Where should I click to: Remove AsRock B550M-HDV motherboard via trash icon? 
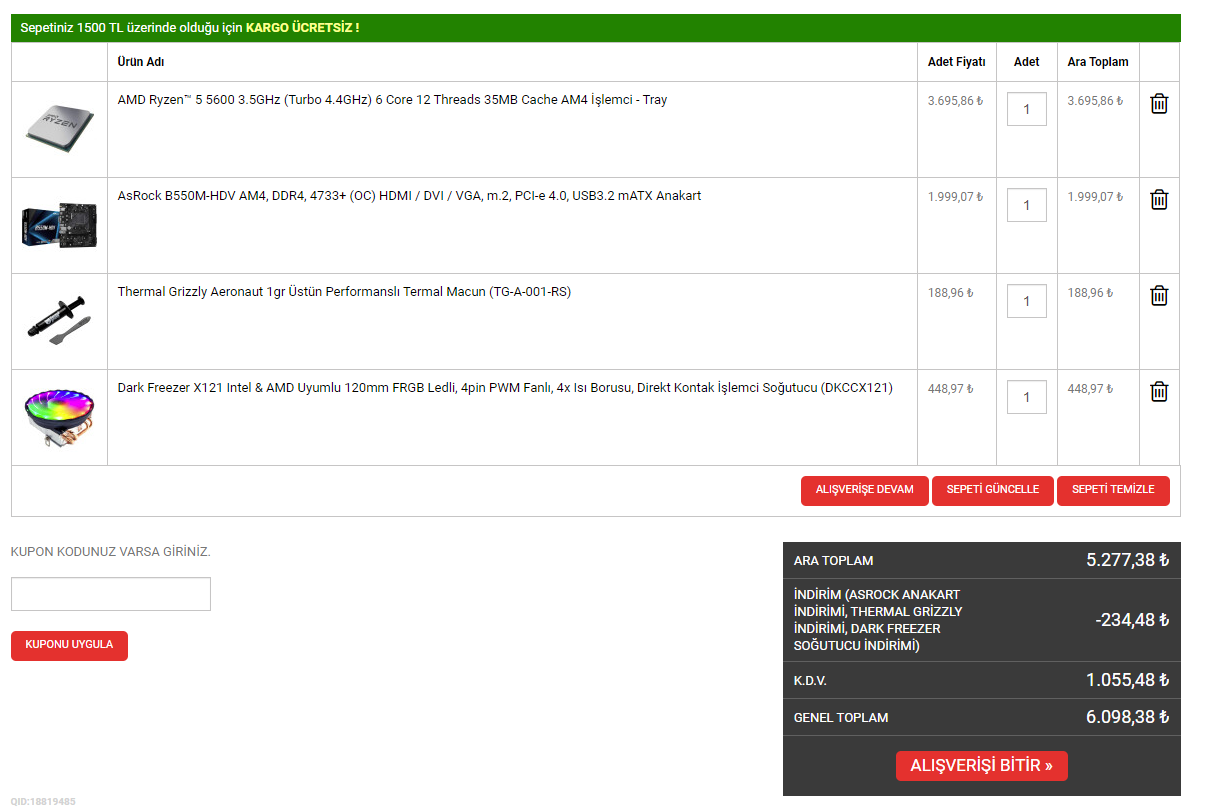click(1159, 199)
